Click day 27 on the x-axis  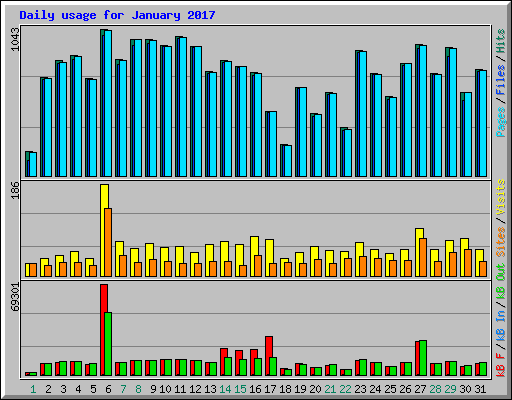420,389
